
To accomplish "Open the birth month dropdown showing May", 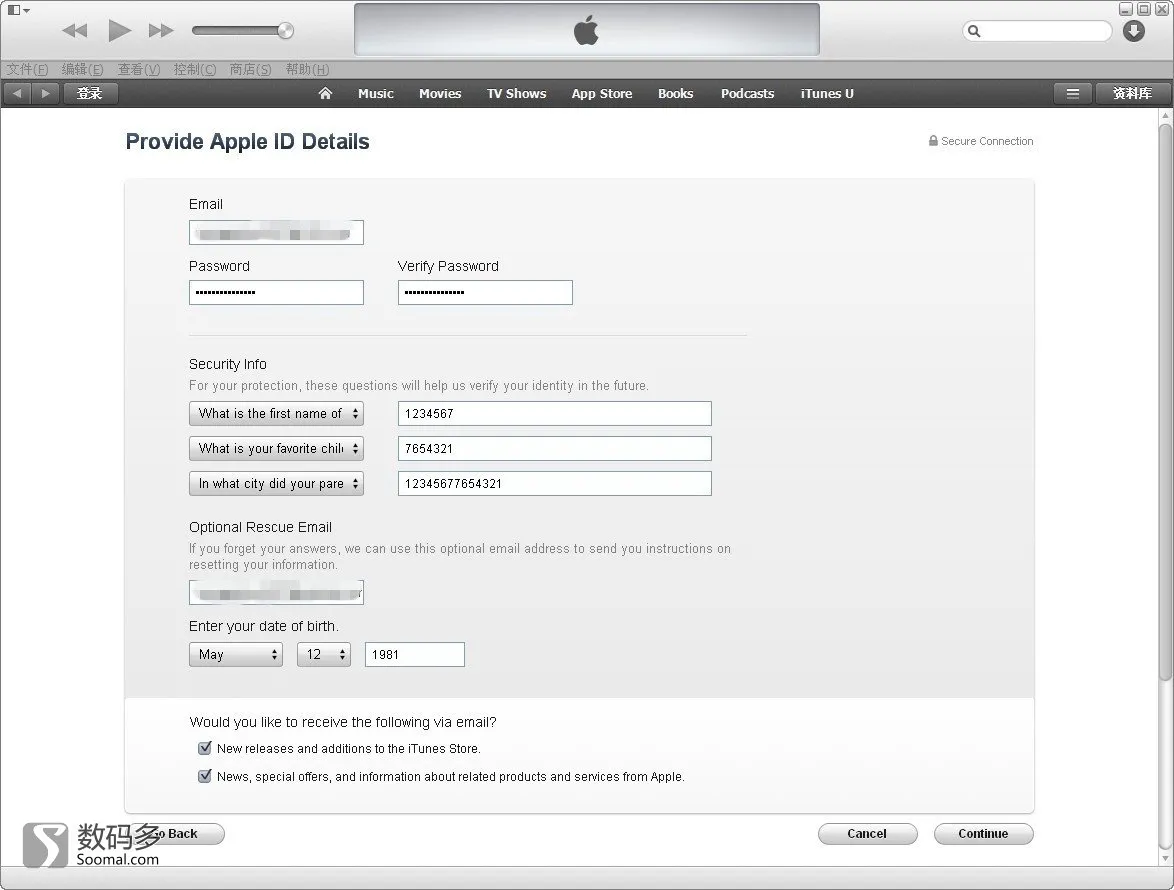I will coord(236,654).
